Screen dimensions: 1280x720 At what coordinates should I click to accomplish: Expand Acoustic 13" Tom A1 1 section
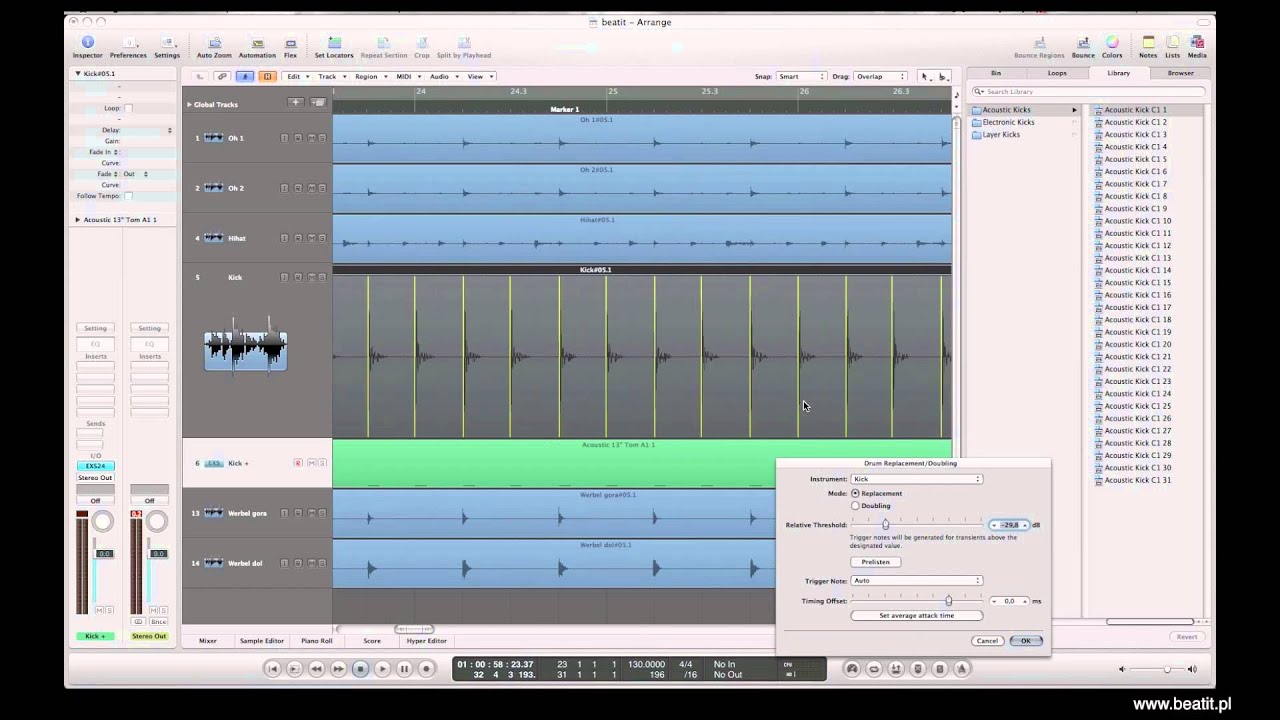click(78, 219)
